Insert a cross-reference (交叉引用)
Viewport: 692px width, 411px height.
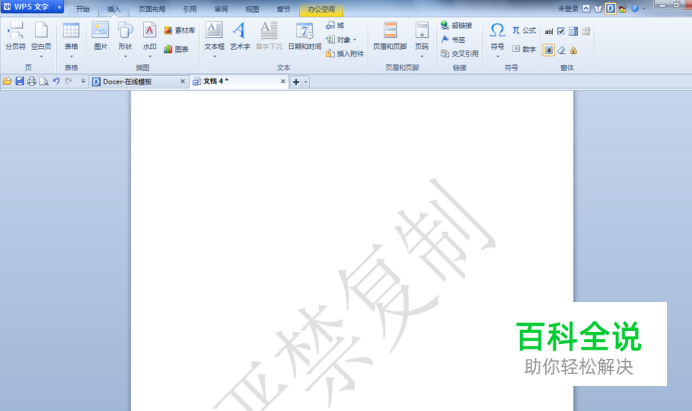pyautogui.click(x=459, y=53)
